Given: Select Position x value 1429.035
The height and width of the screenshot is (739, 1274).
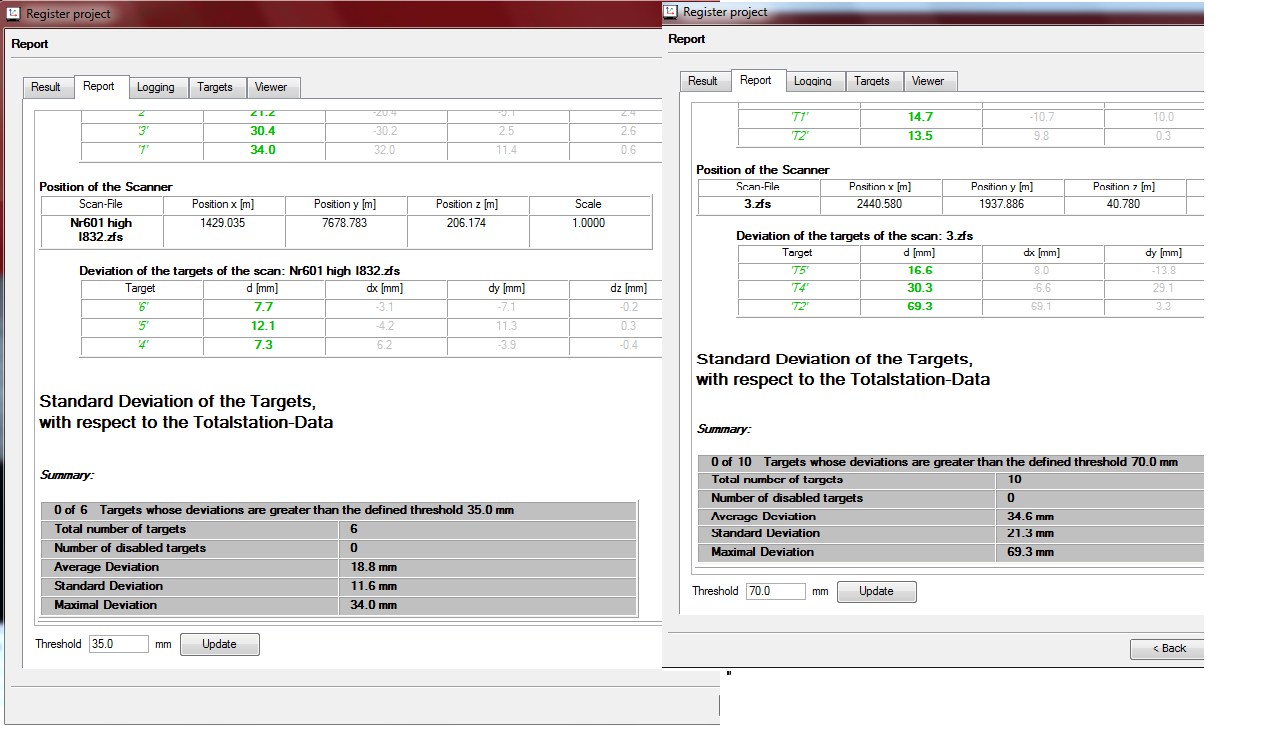Looking at the screenshot, I should click(224, 223).
